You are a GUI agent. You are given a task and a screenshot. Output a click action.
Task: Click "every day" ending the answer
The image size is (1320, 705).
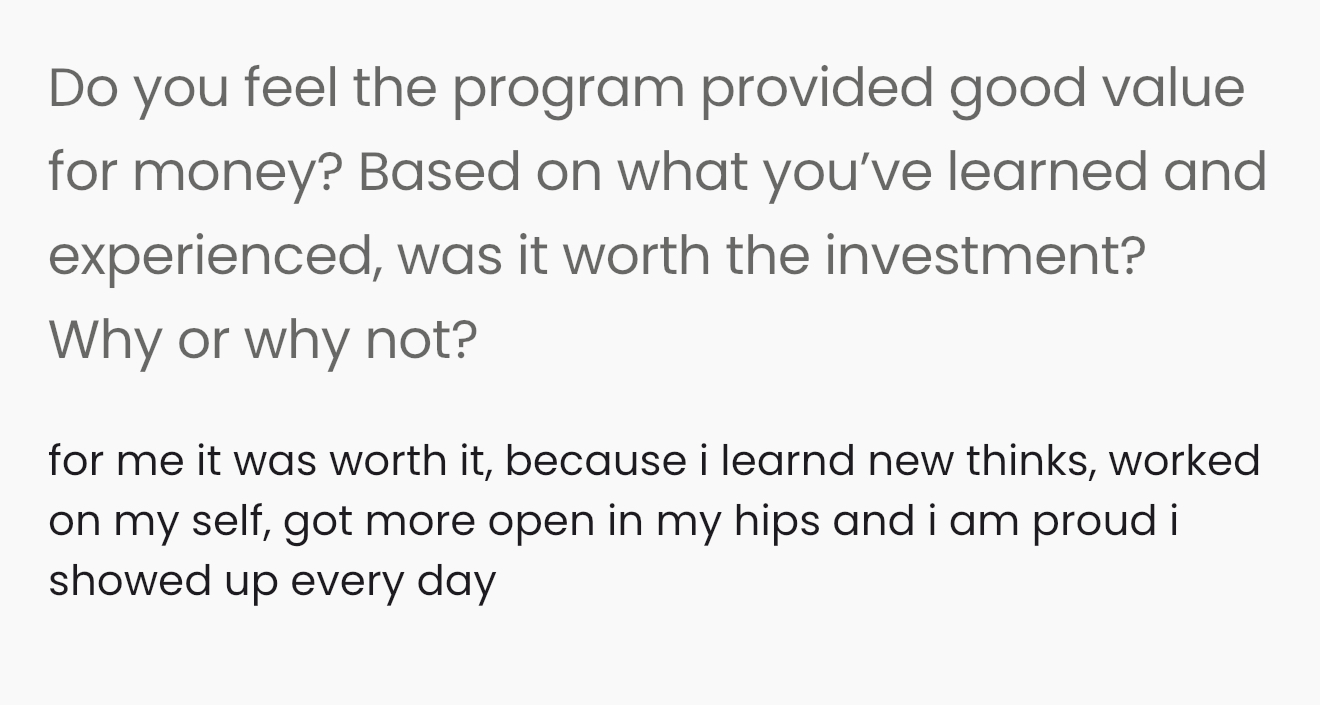393,583
